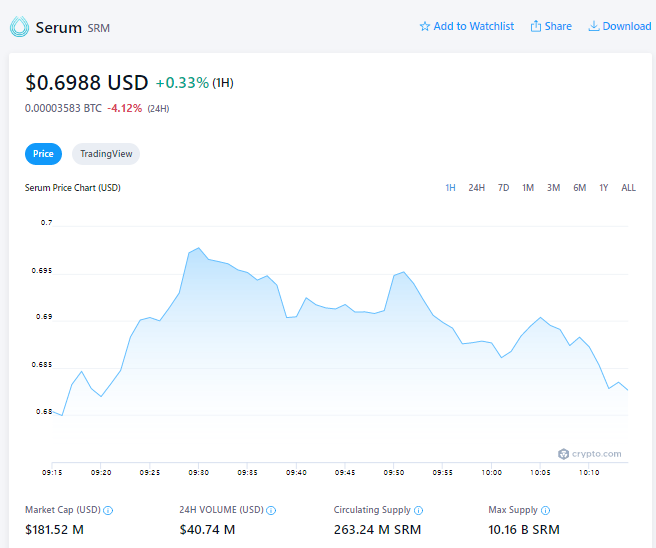The width and height of the screenshot is (656, 548).
Task: Share the Serum price page
Action: point(551,26)
